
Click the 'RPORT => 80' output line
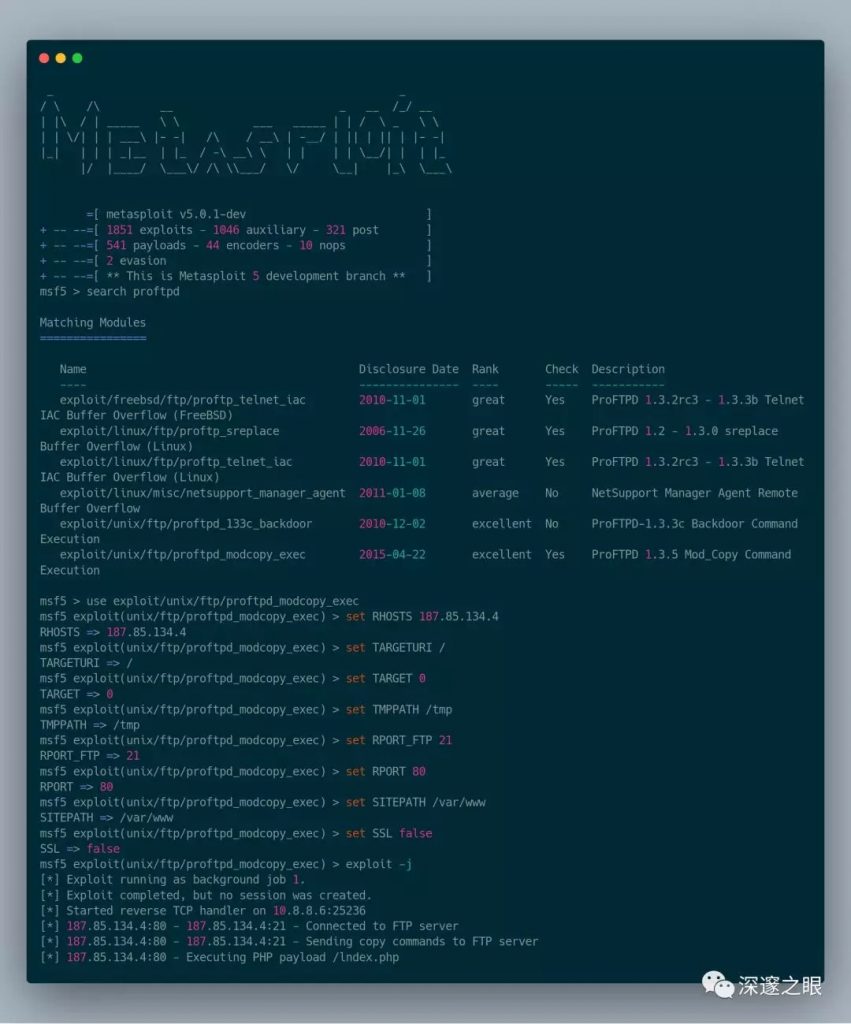(x=76, y=787)
